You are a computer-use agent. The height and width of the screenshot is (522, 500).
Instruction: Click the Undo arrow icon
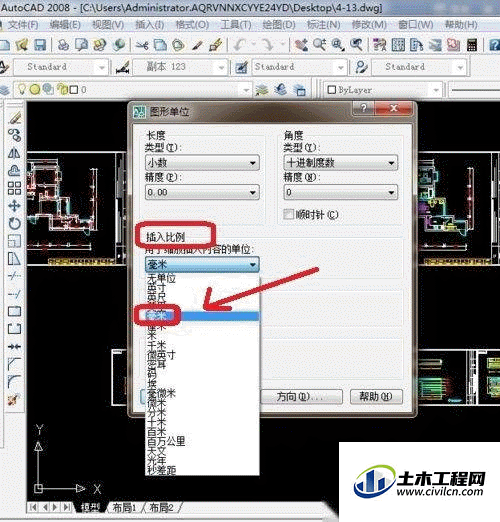point(239,45)
